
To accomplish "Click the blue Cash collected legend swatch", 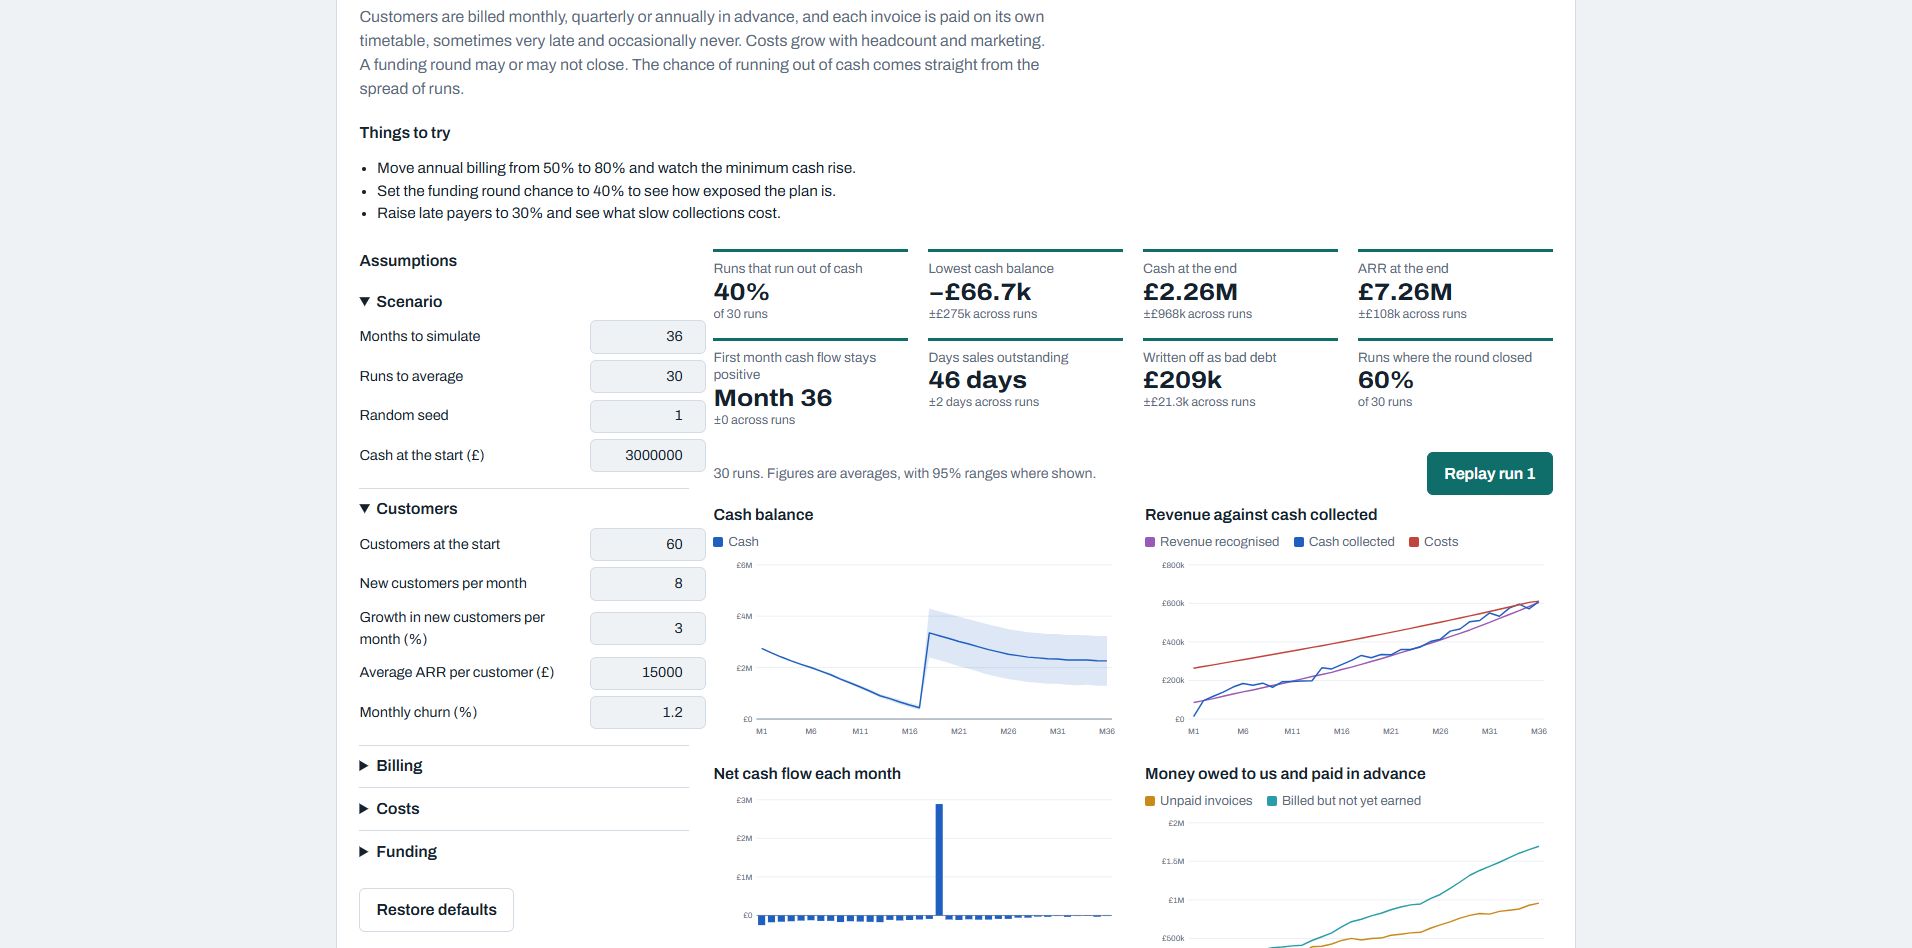I will [x=1299, y=542].
